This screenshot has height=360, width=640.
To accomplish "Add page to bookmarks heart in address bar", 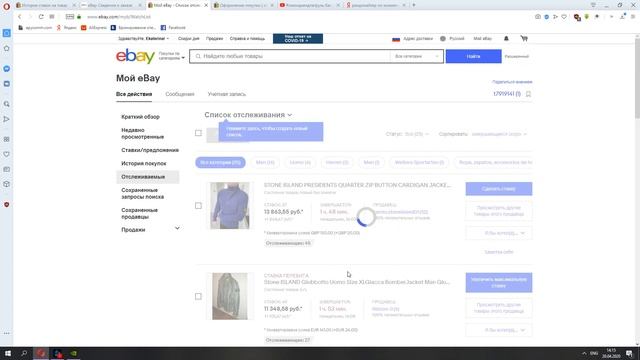I will tap(564, 17).
